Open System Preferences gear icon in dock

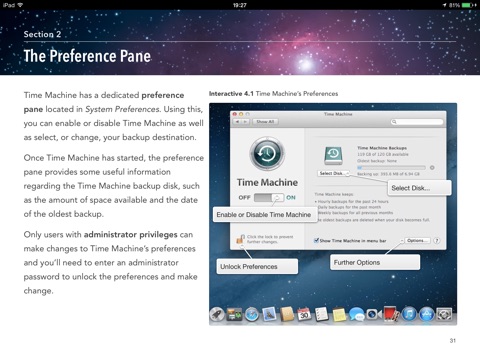point(444,314)
